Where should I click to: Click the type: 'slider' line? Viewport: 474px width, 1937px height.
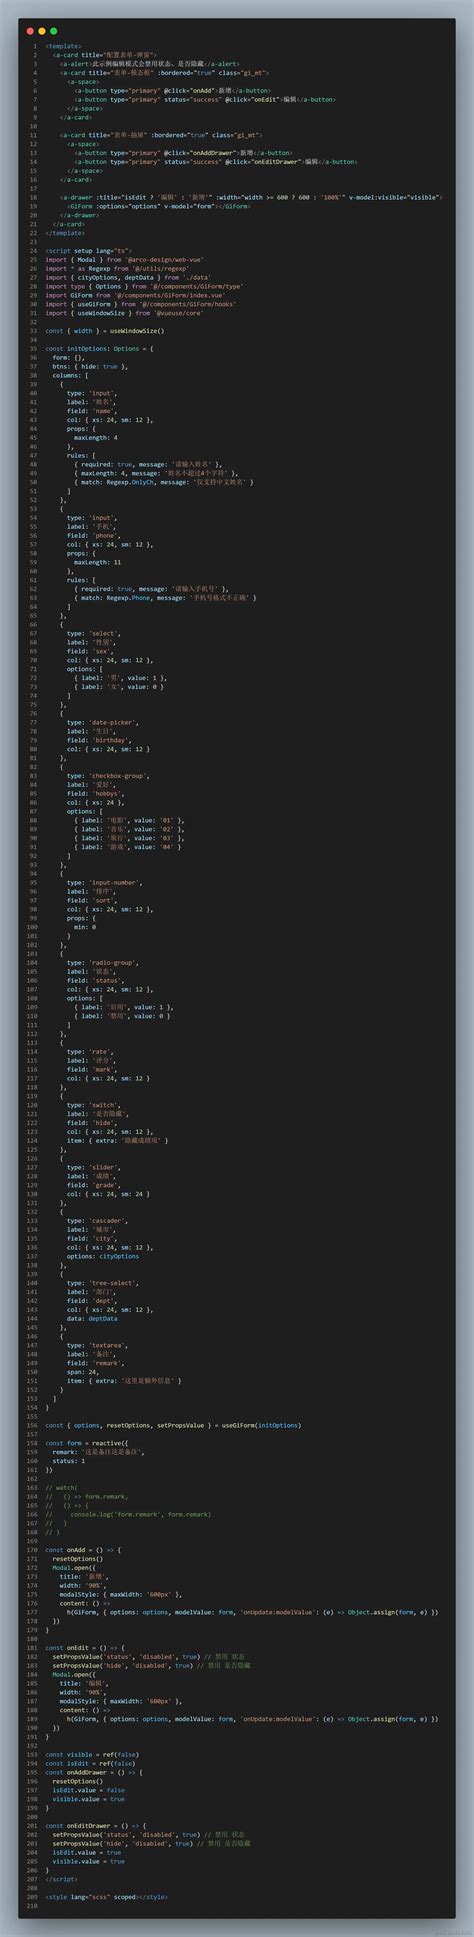point(94,1166)
